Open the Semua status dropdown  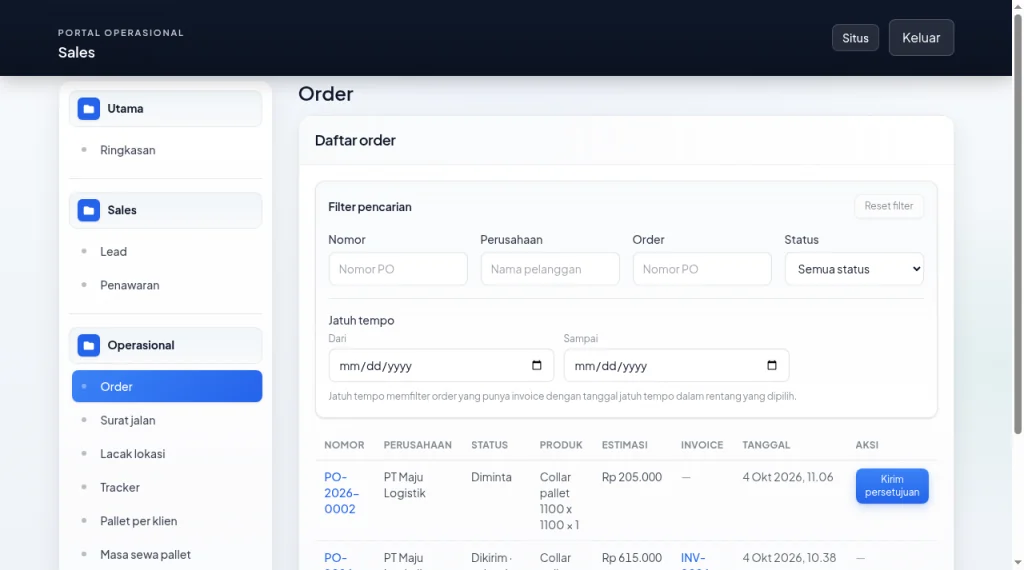tap(854, 269)
